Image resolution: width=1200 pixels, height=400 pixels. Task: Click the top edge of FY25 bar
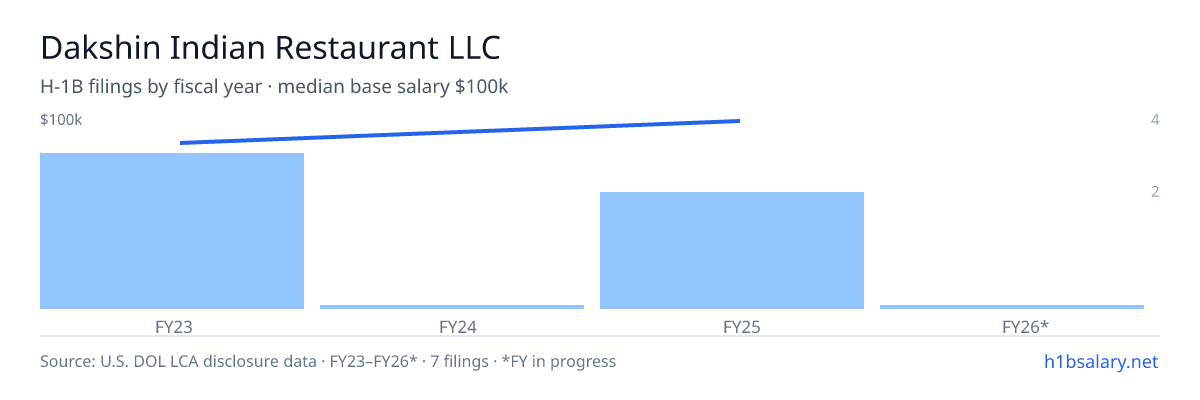732,192
